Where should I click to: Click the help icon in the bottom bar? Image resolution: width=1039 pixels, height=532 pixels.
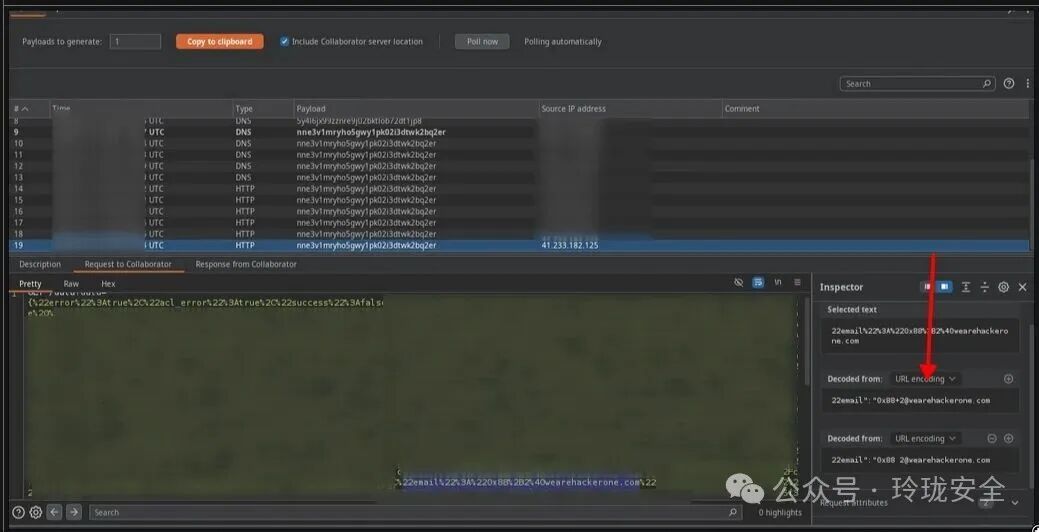[19, 512]
